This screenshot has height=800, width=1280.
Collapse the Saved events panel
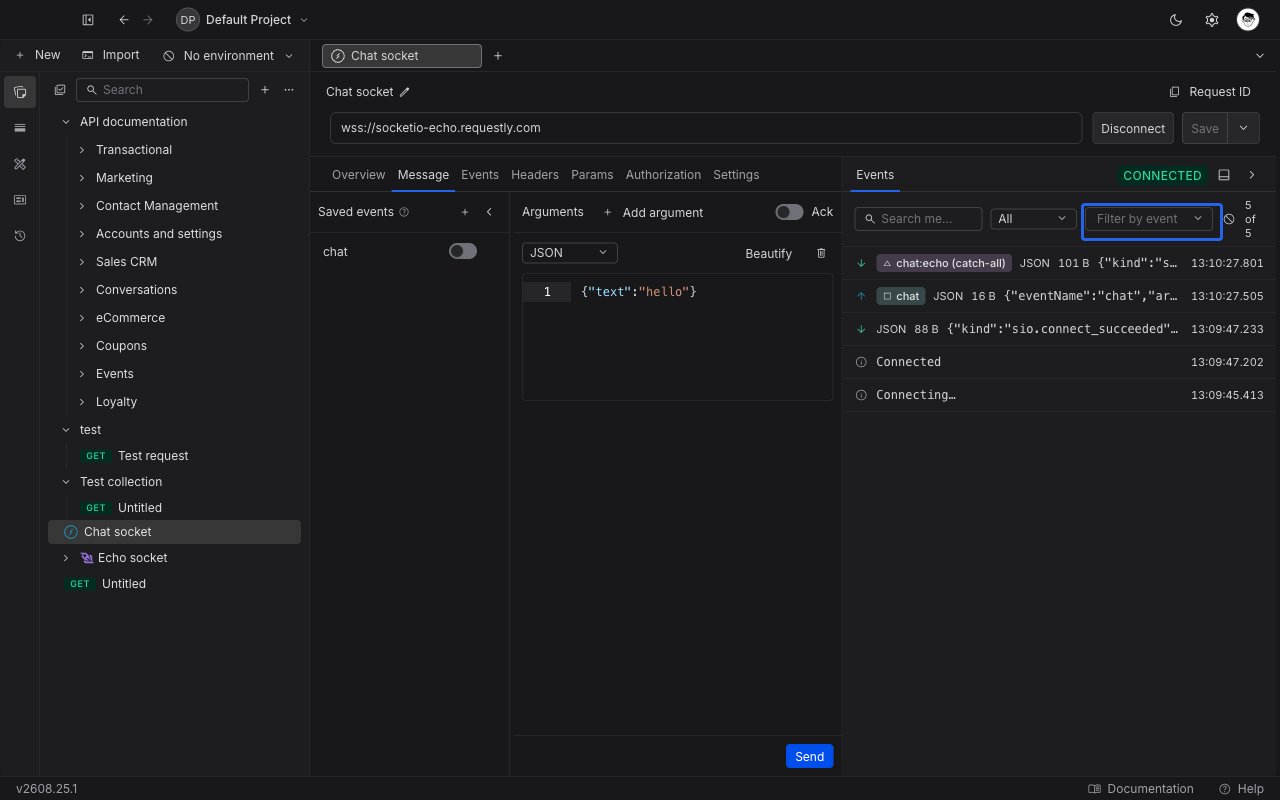click(x=489, y=212)
